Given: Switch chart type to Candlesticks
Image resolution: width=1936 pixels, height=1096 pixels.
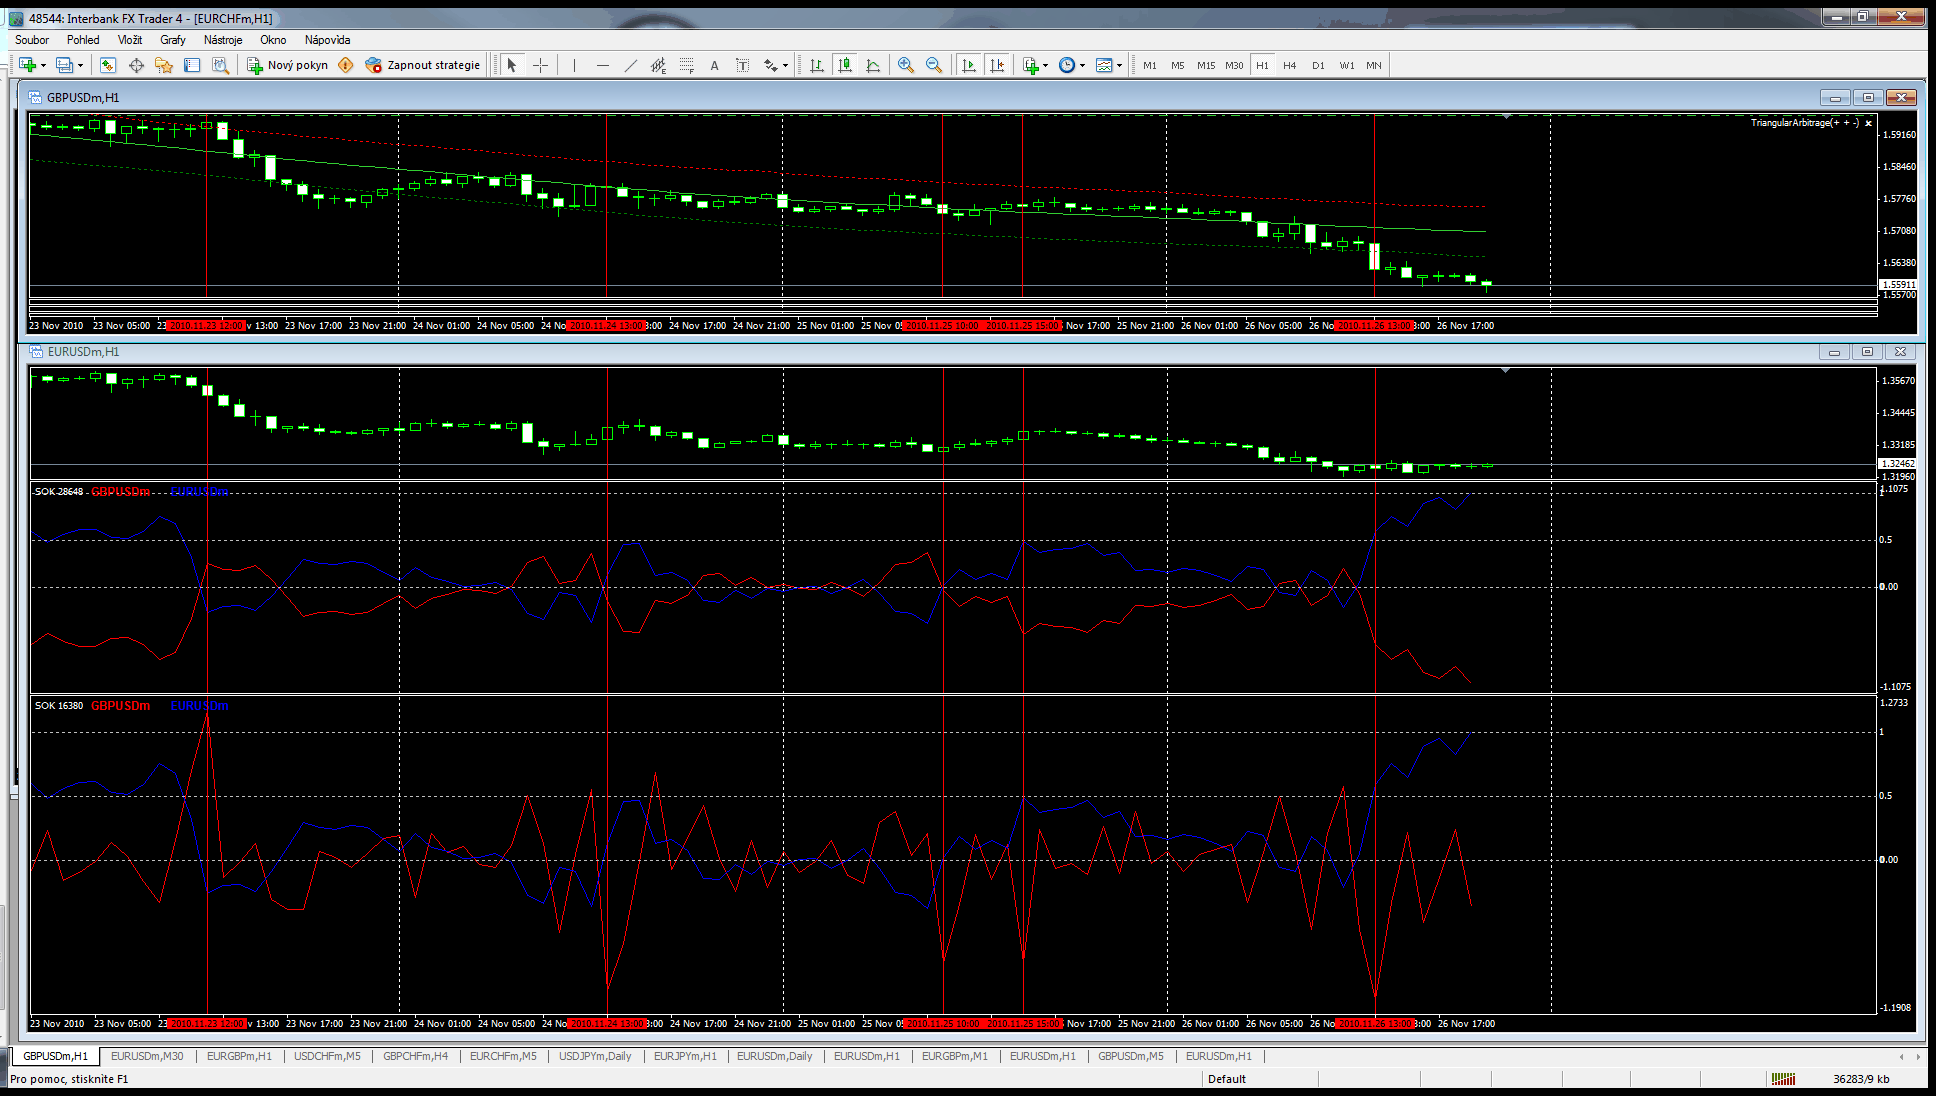Looking at the screenshot, I should (845, 65).
